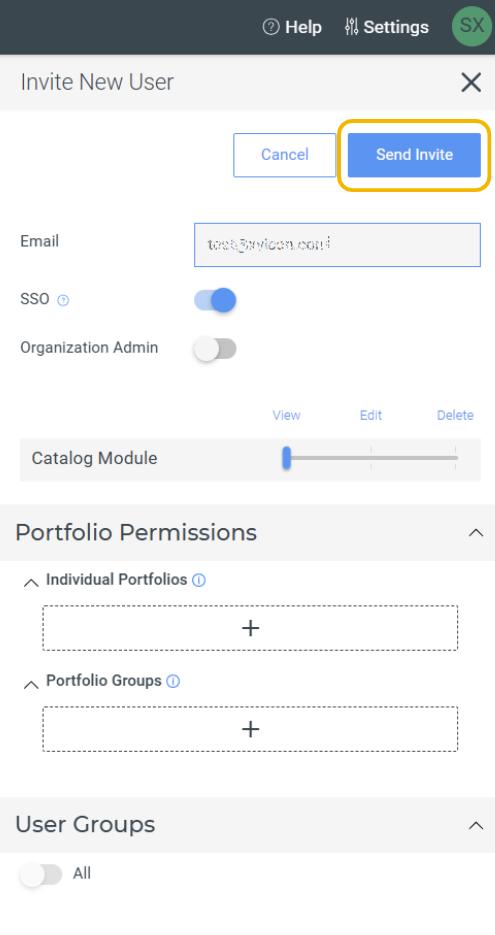Screen dimensions: 495x935
Task: Enable the Organization Admin toggle
Action: 215,349
